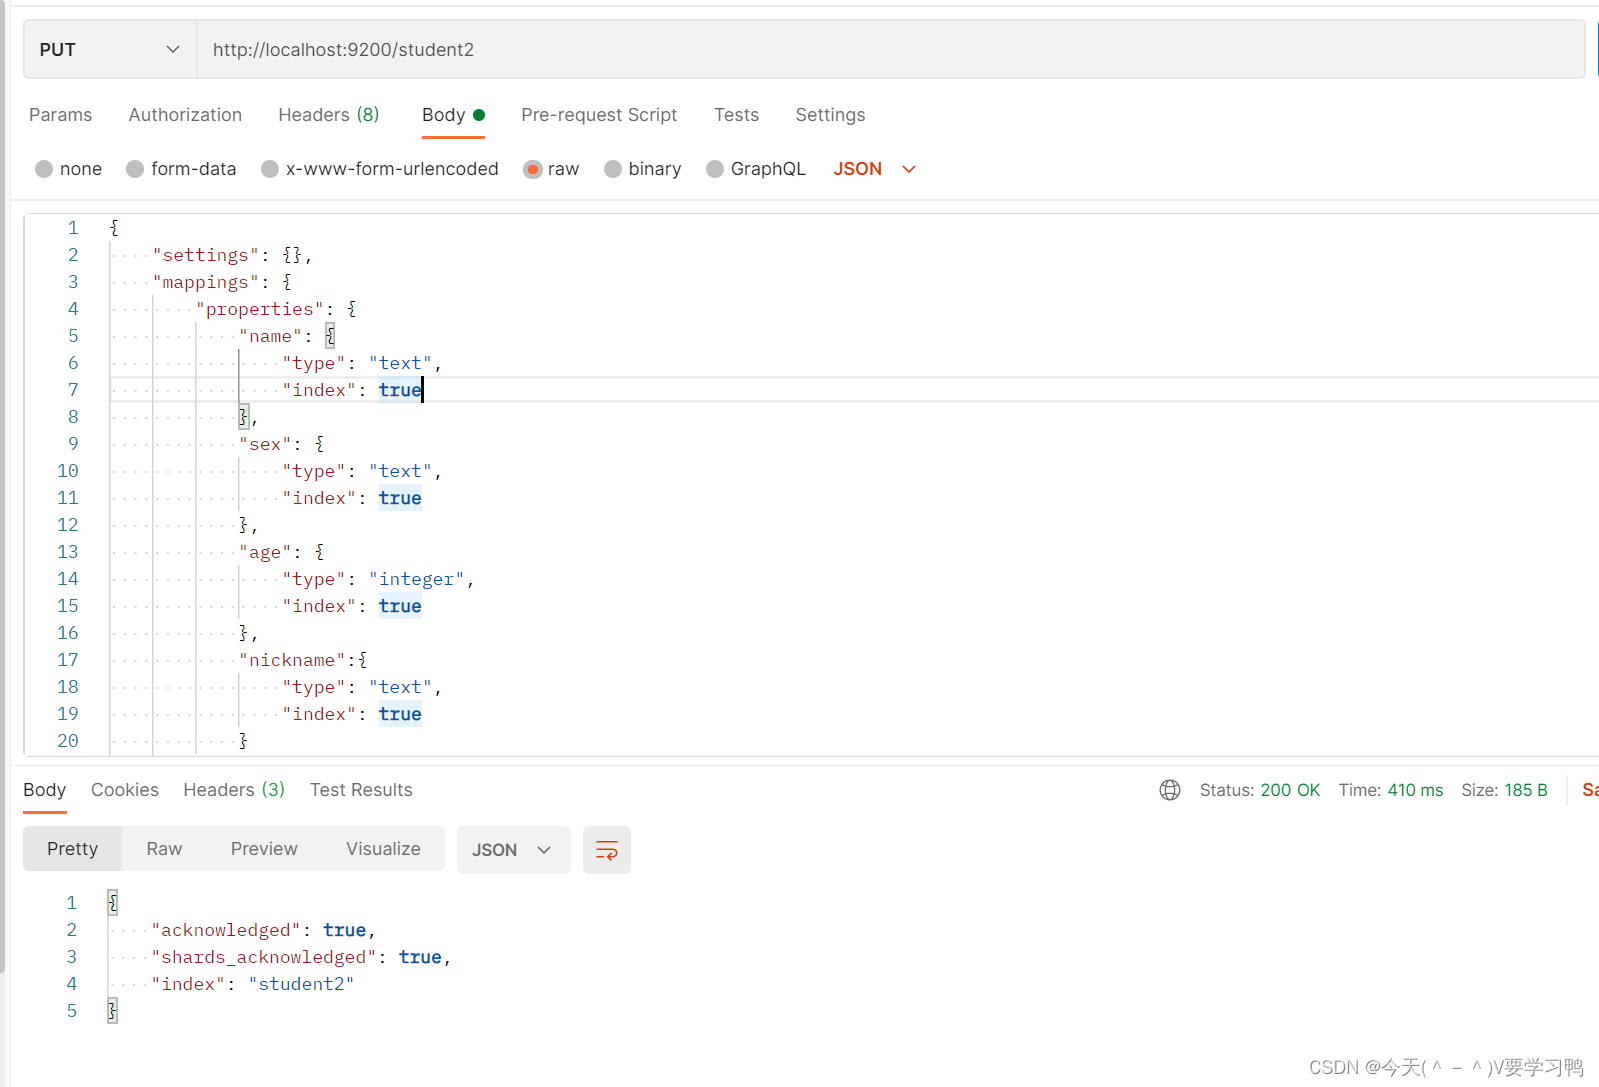Open the request Settings tab
Screen dimensions: 1599x1087
830,115
